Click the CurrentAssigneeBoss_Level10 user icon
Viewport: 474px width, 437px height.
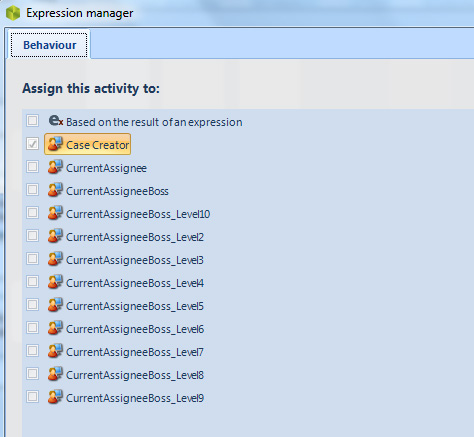[55, 213]
